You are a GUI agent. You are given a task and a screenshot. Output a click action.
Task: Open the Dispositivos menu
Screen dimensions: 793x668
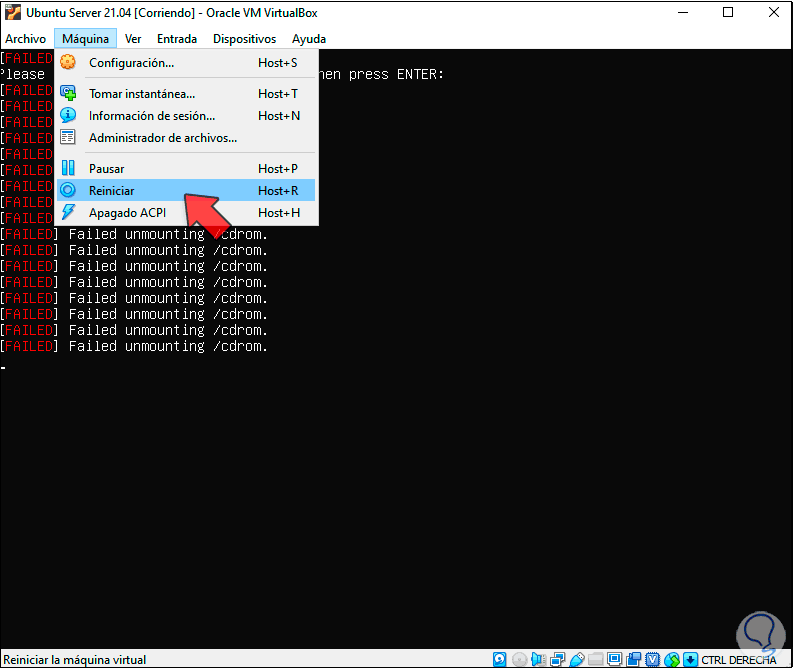pos(244,39)
